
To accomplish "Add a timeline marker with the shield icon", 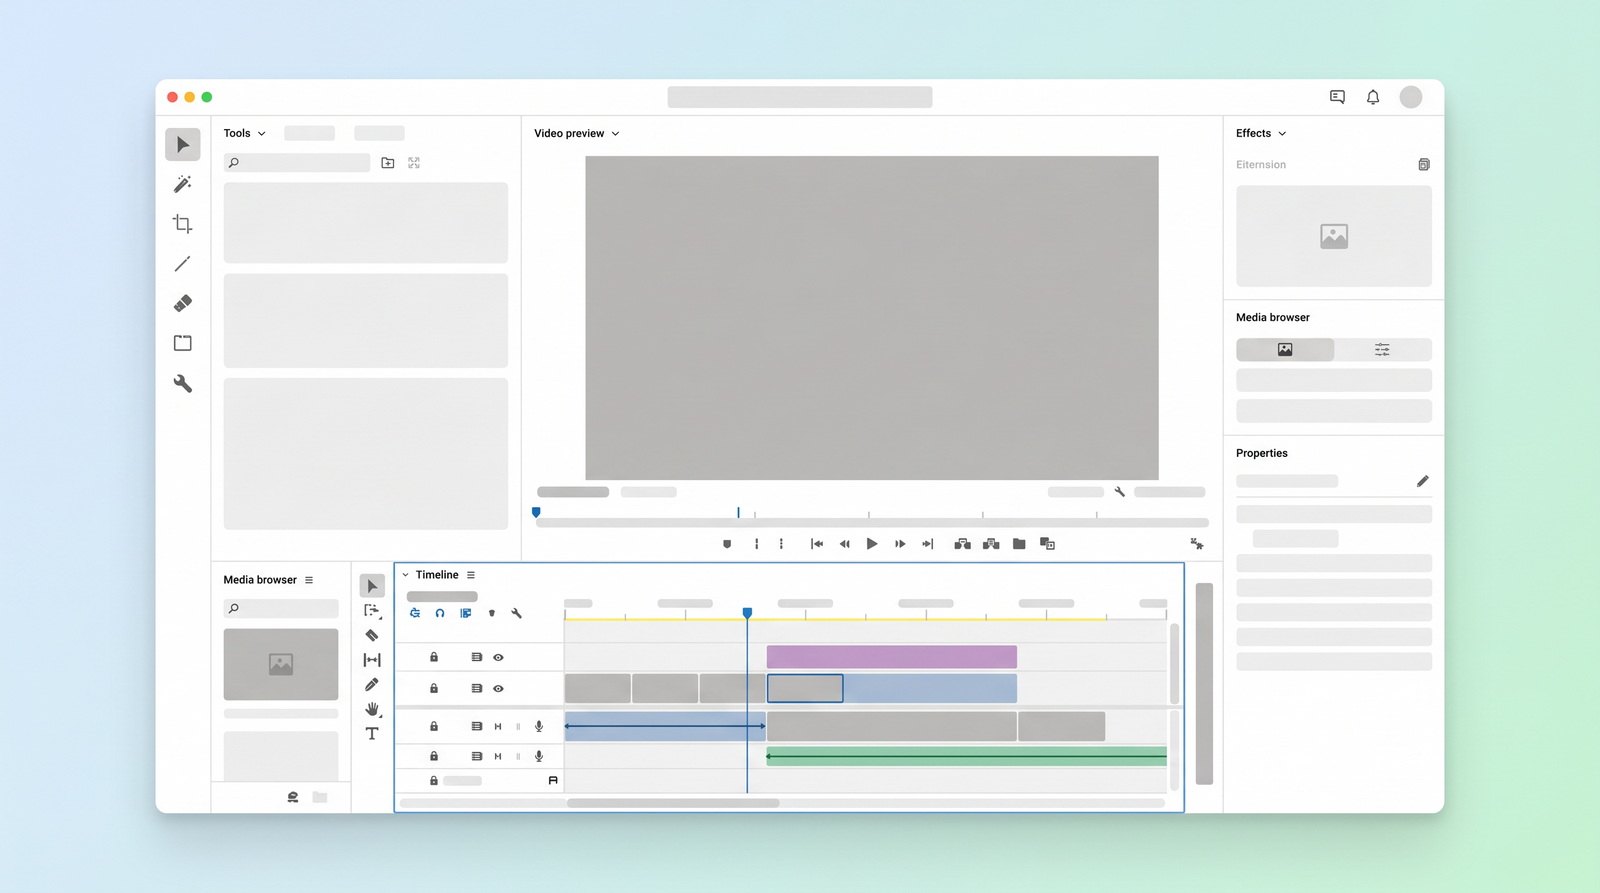I will (x=492, y=613).
